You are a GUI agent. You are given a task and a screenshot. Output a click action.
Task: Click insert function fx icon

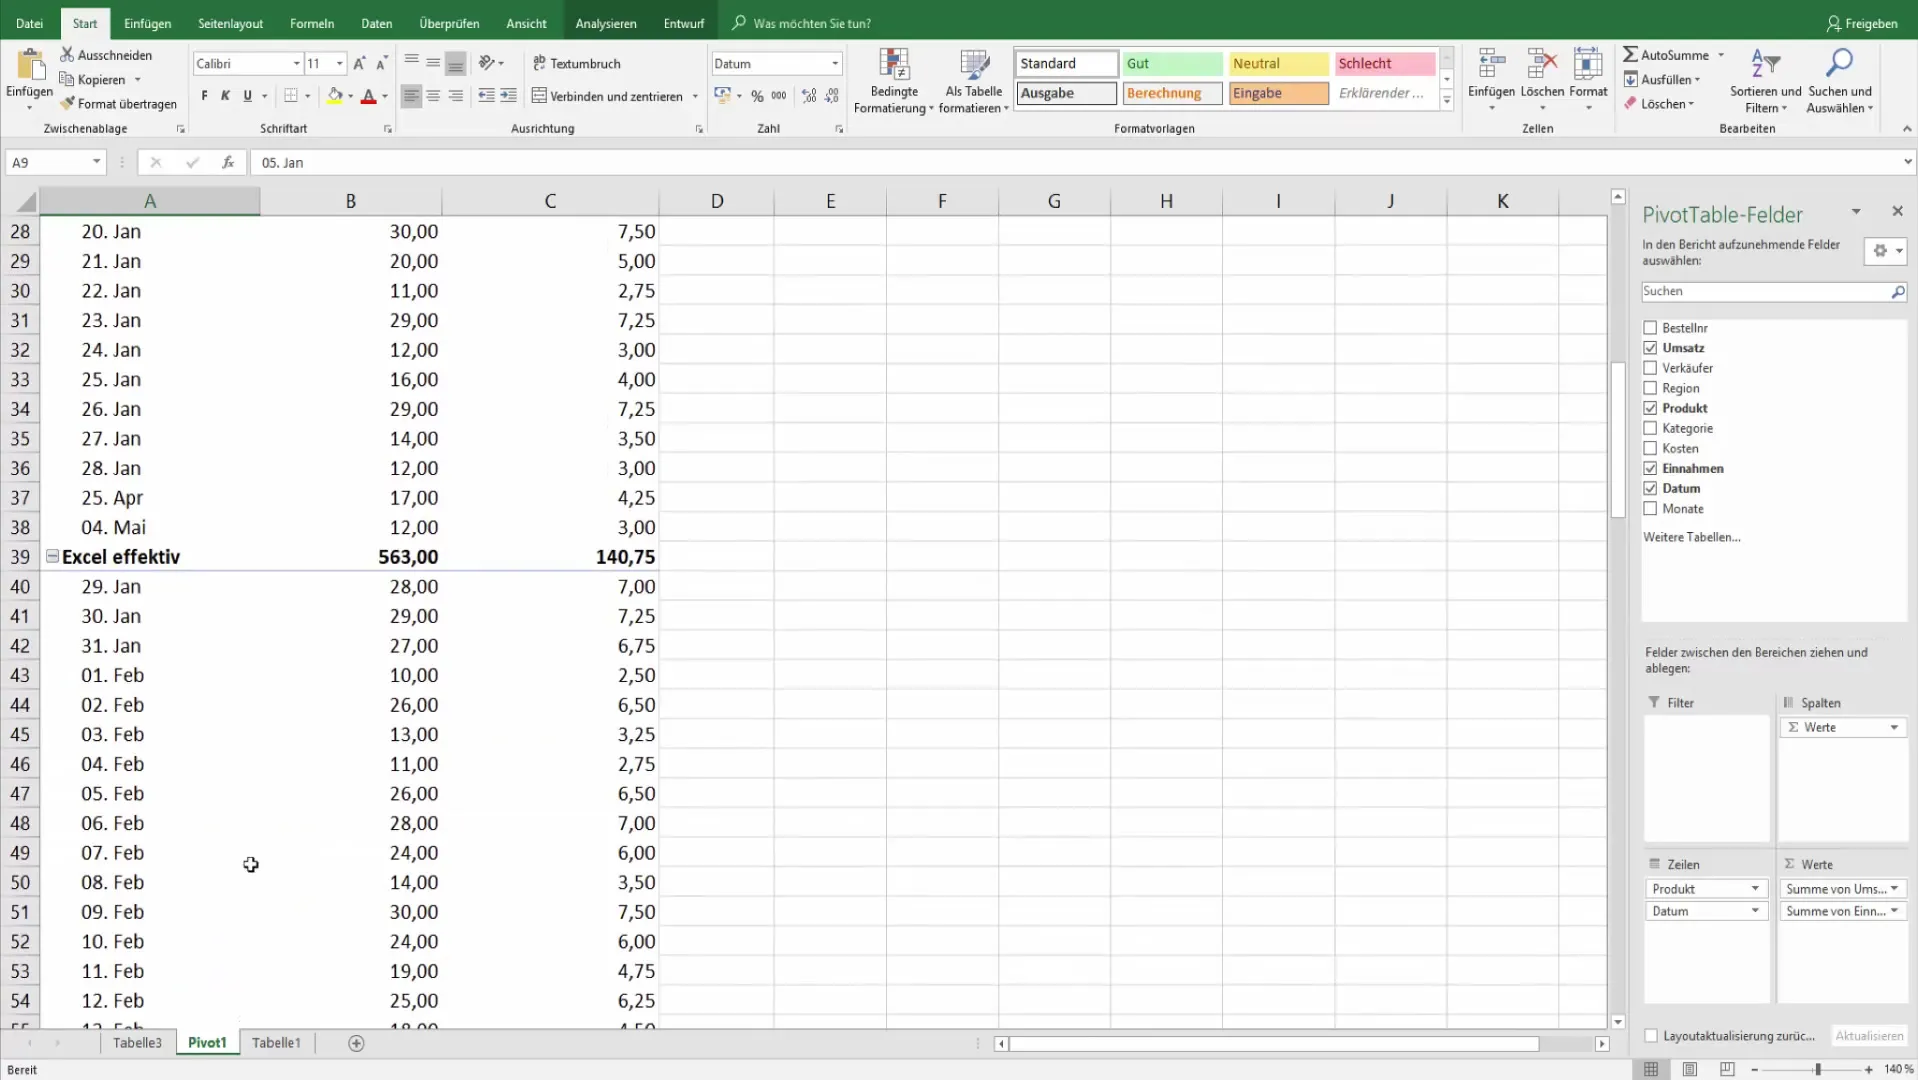click(228, 162)
